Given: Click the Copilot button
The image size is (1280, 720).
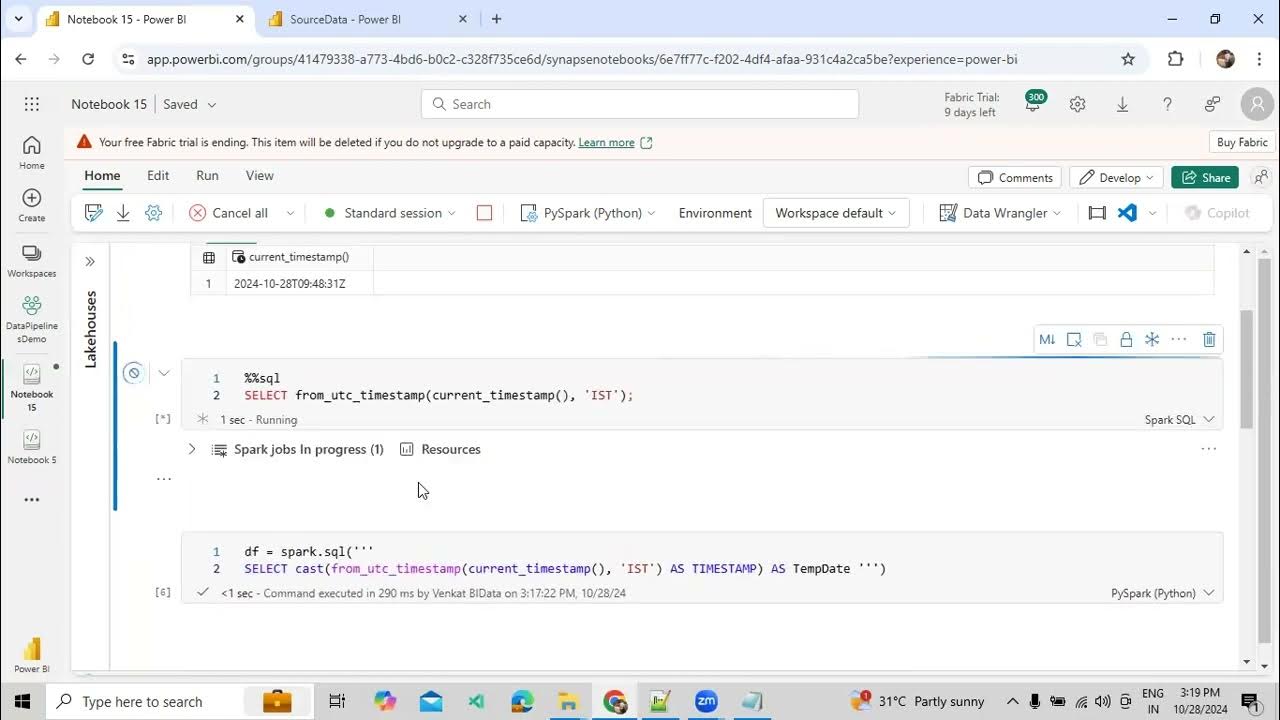Looking at the screenshot, I should point(1217,213).
